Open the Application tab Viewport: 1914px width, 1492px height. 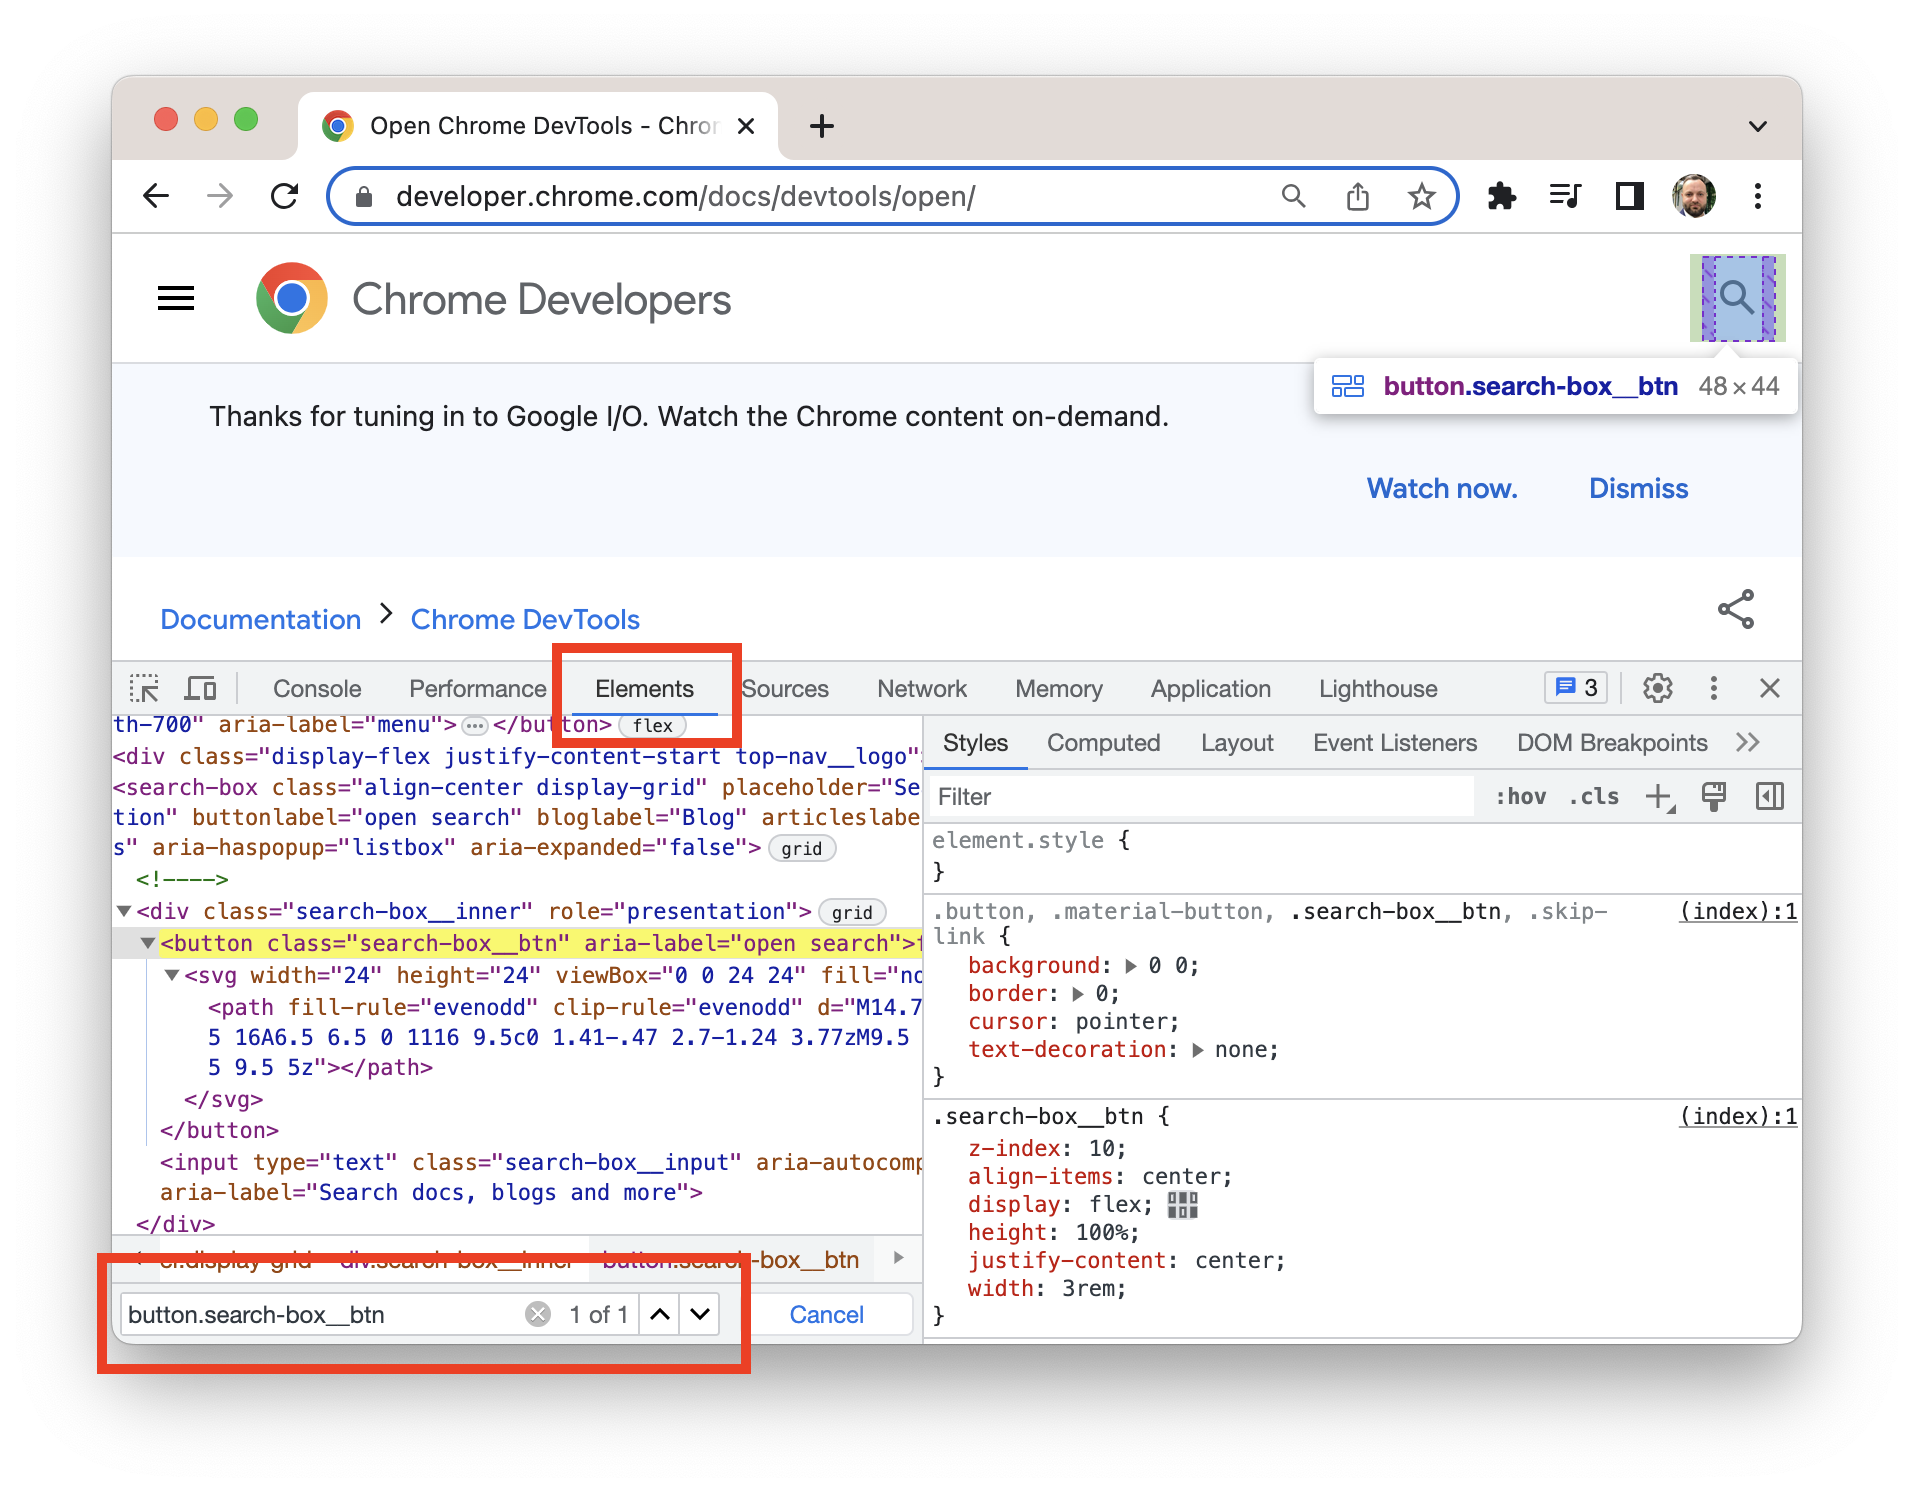1211,688
